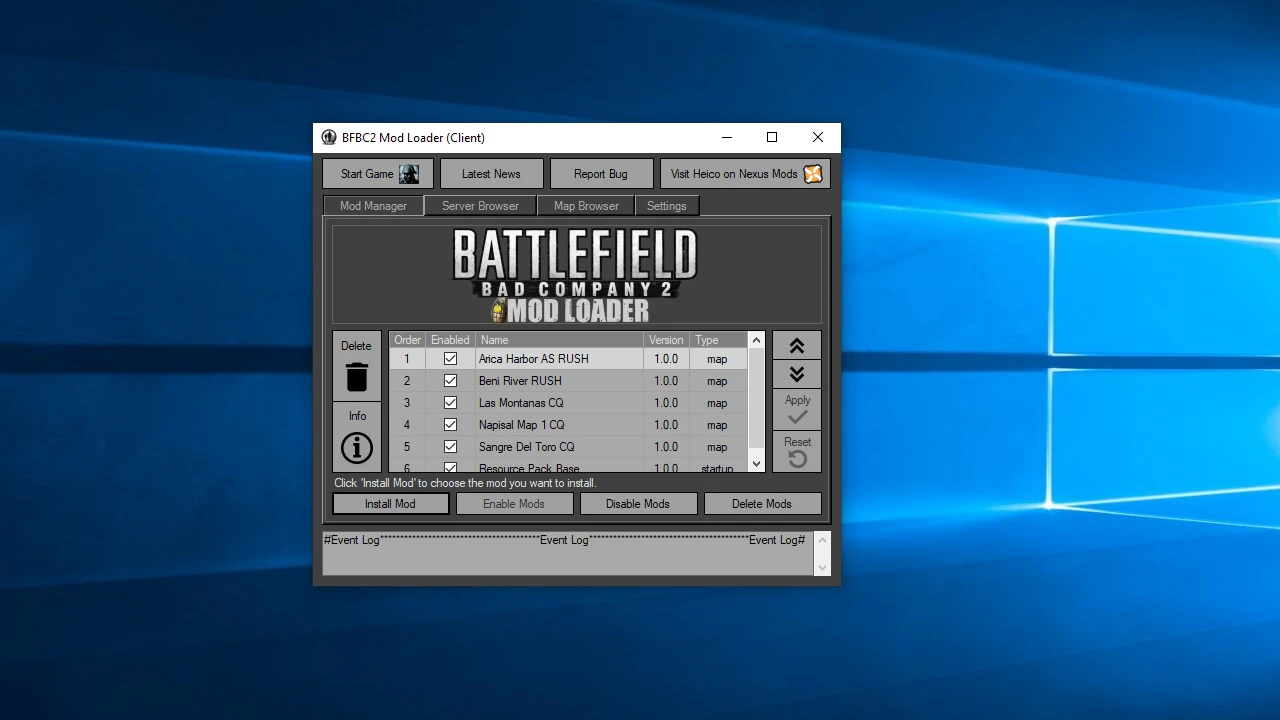
Task: Click the Enable Mods button
Action: [x=514, y=504]
